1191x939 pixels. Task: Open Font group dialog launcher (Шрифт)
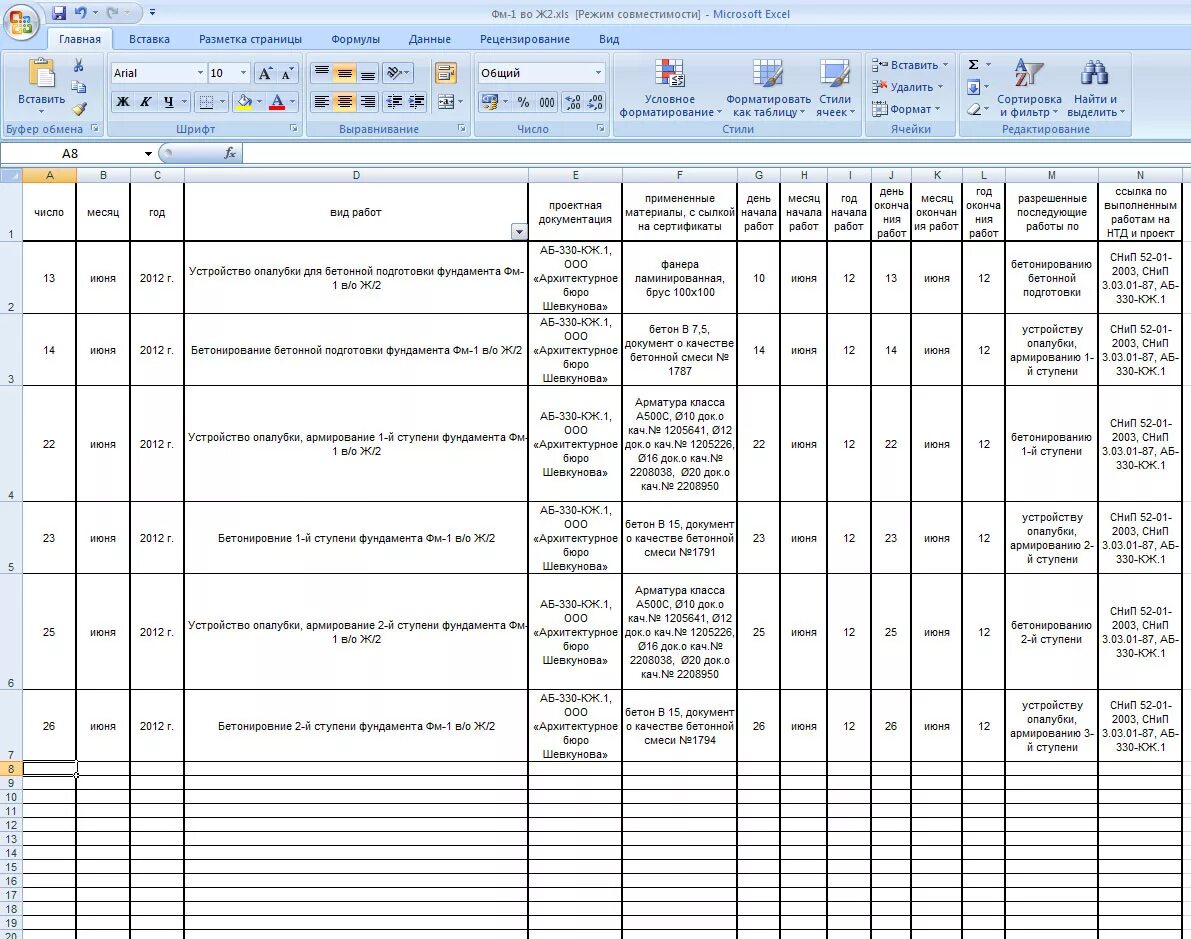click(294, 129)
